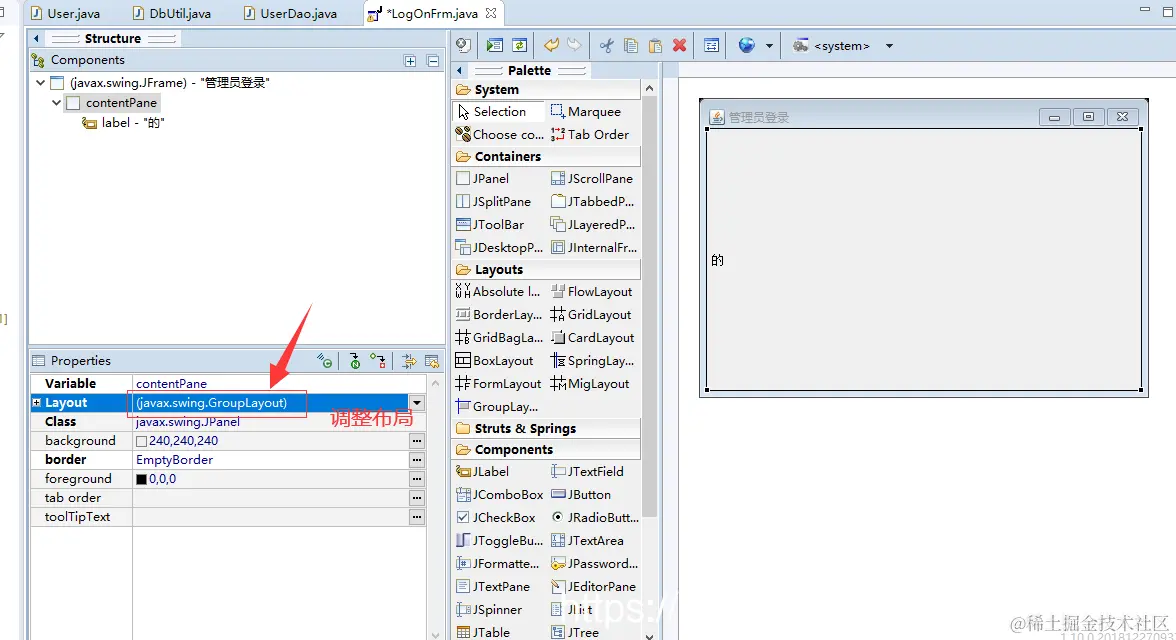Choose the GridLayout item
Screen dimensions: 1176x640
click(x=590, y=315)
